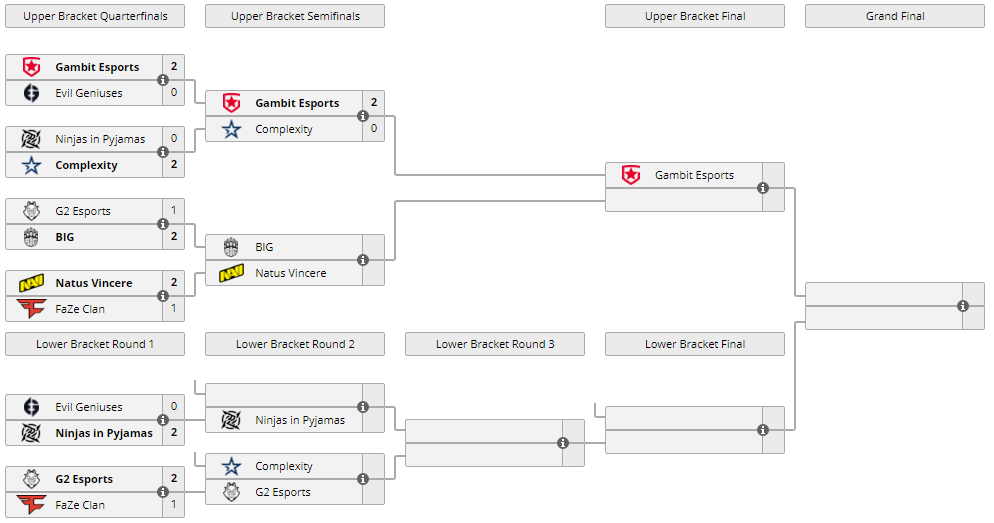
Task: Open Ninjas in Pyjamas name in Lower Bracket Round 1
Action: (104, 433)
